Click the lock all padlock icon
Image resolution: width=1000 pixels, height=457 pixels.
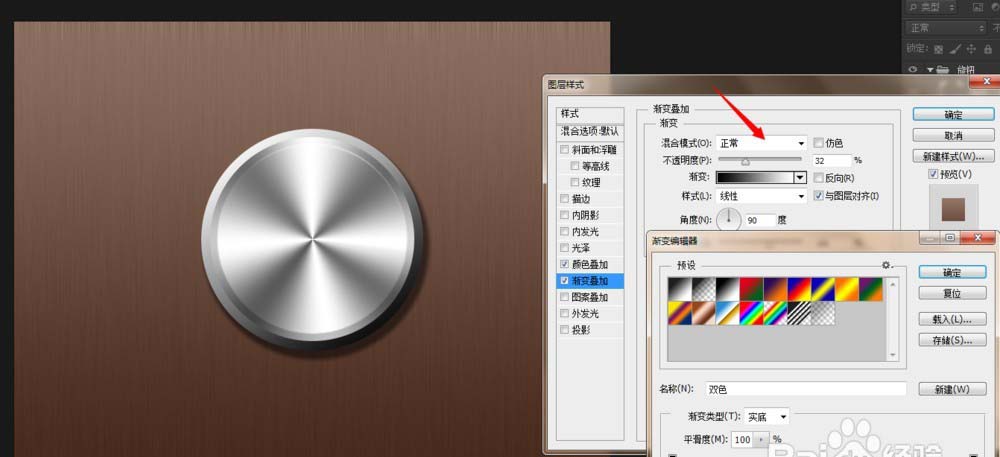pyautogui.click(x=989, y=48)
